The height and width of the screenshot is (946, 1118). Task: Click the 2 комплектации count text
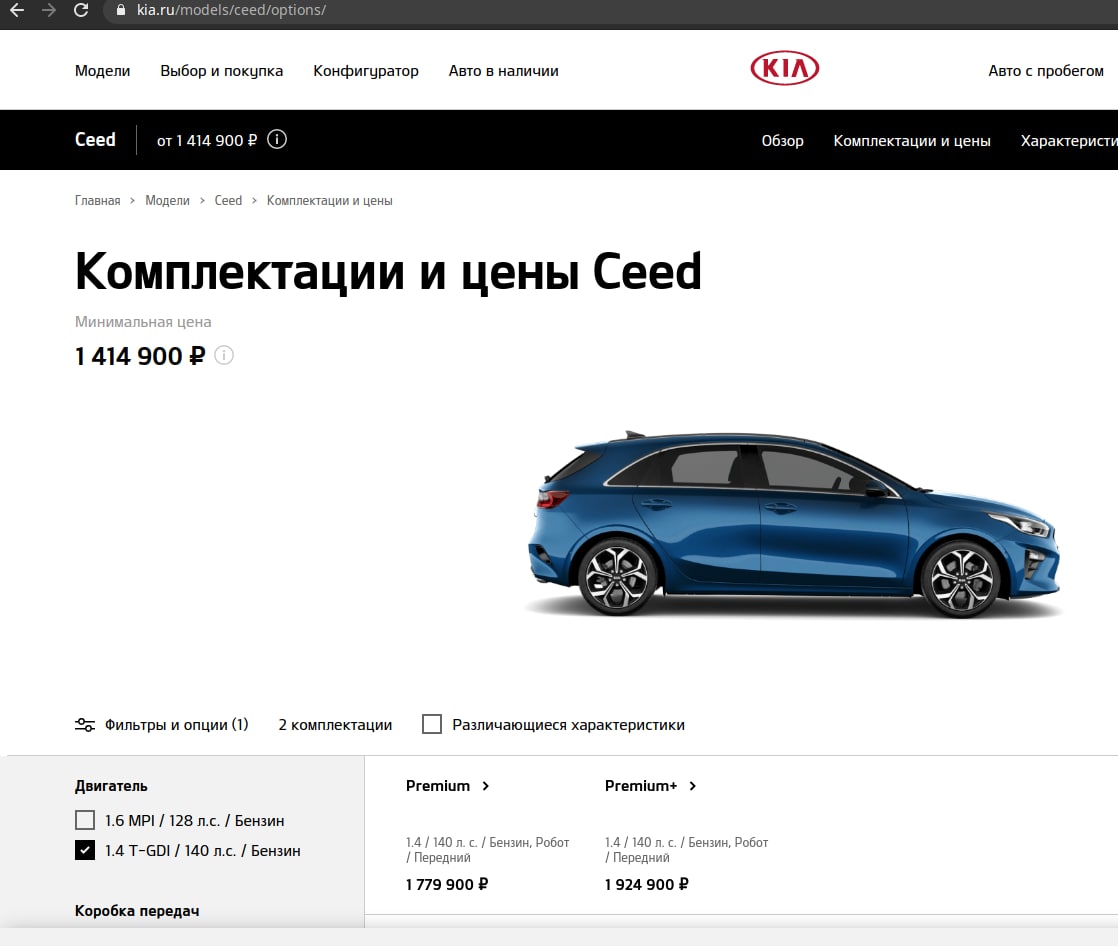335,725
